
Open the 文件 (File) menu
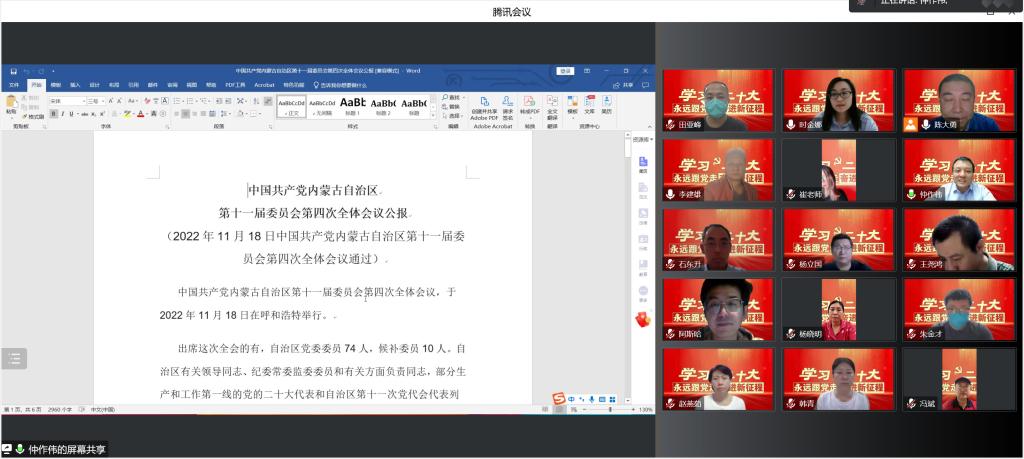(14, 85)
